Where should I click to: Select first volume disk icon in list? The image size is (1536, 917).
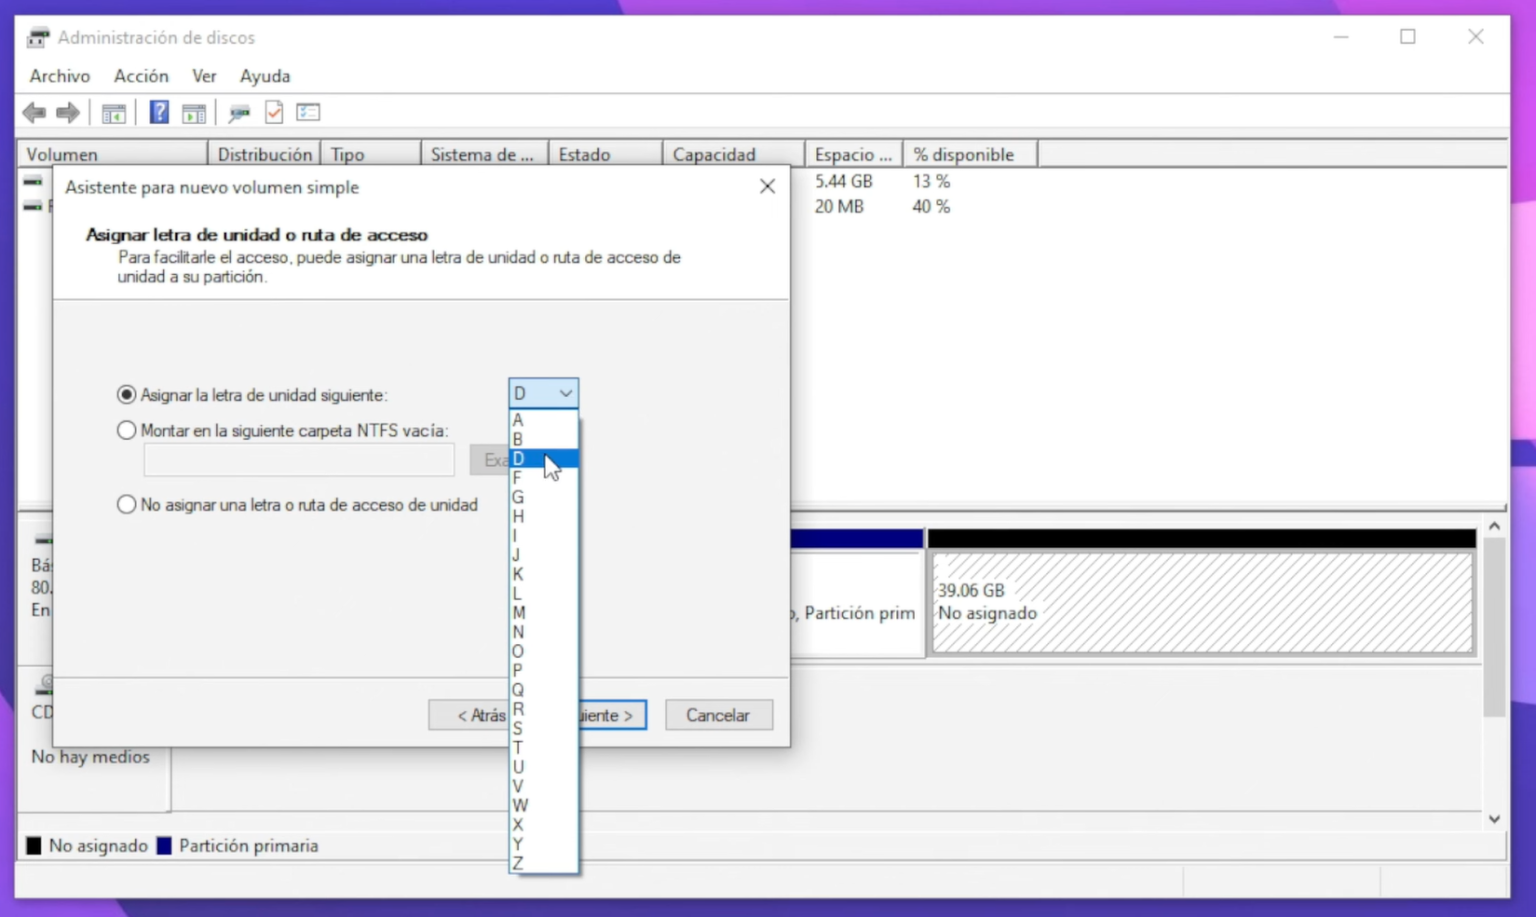pyautogui.click(x=33, y=181)
